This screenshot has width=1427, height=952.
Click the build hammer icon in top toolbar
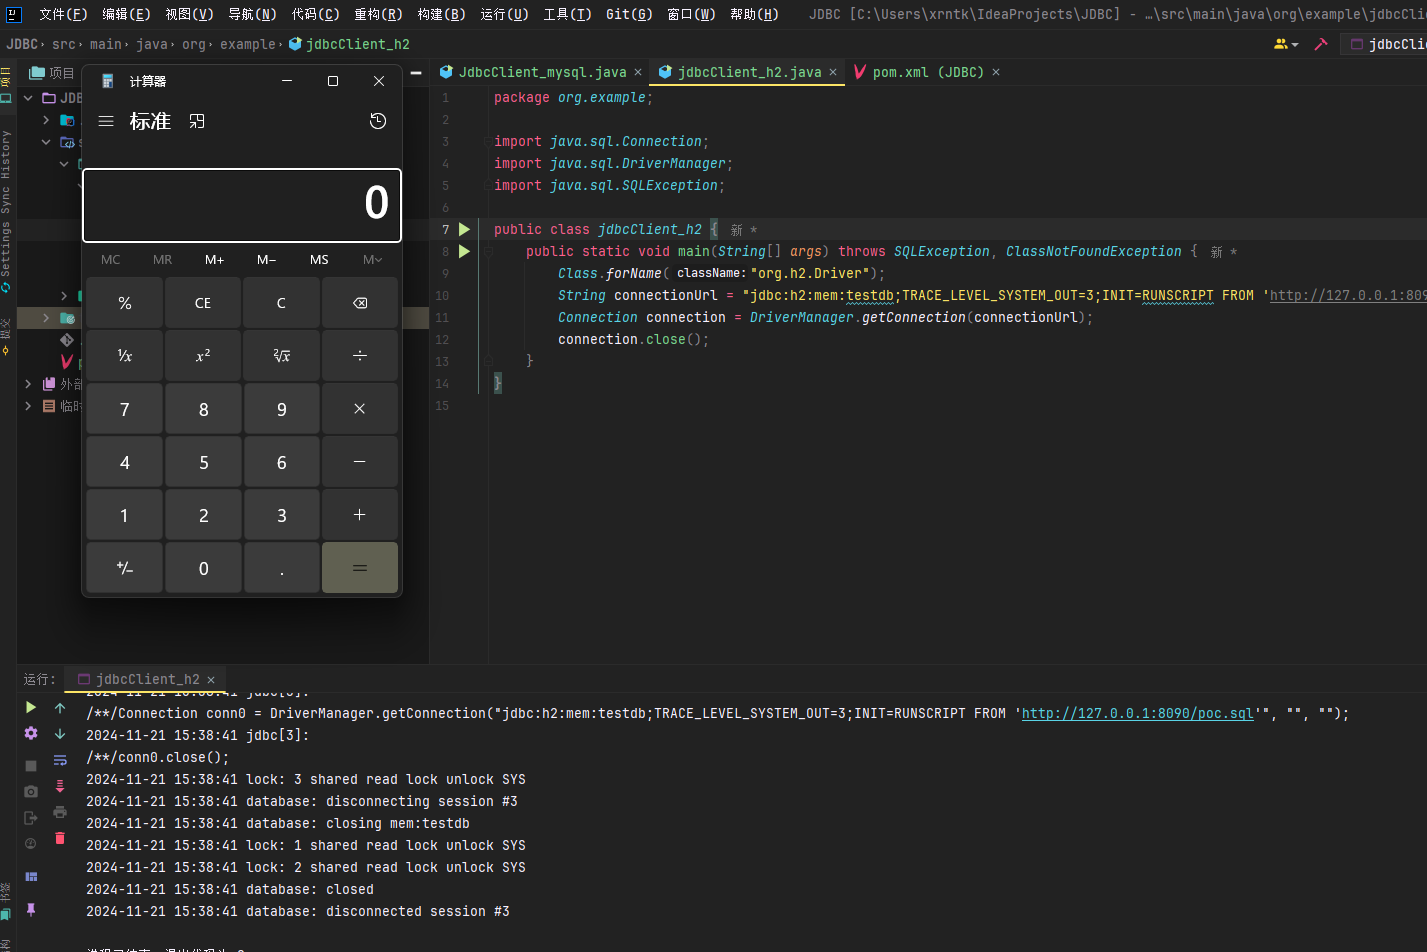pos(1321,44)
